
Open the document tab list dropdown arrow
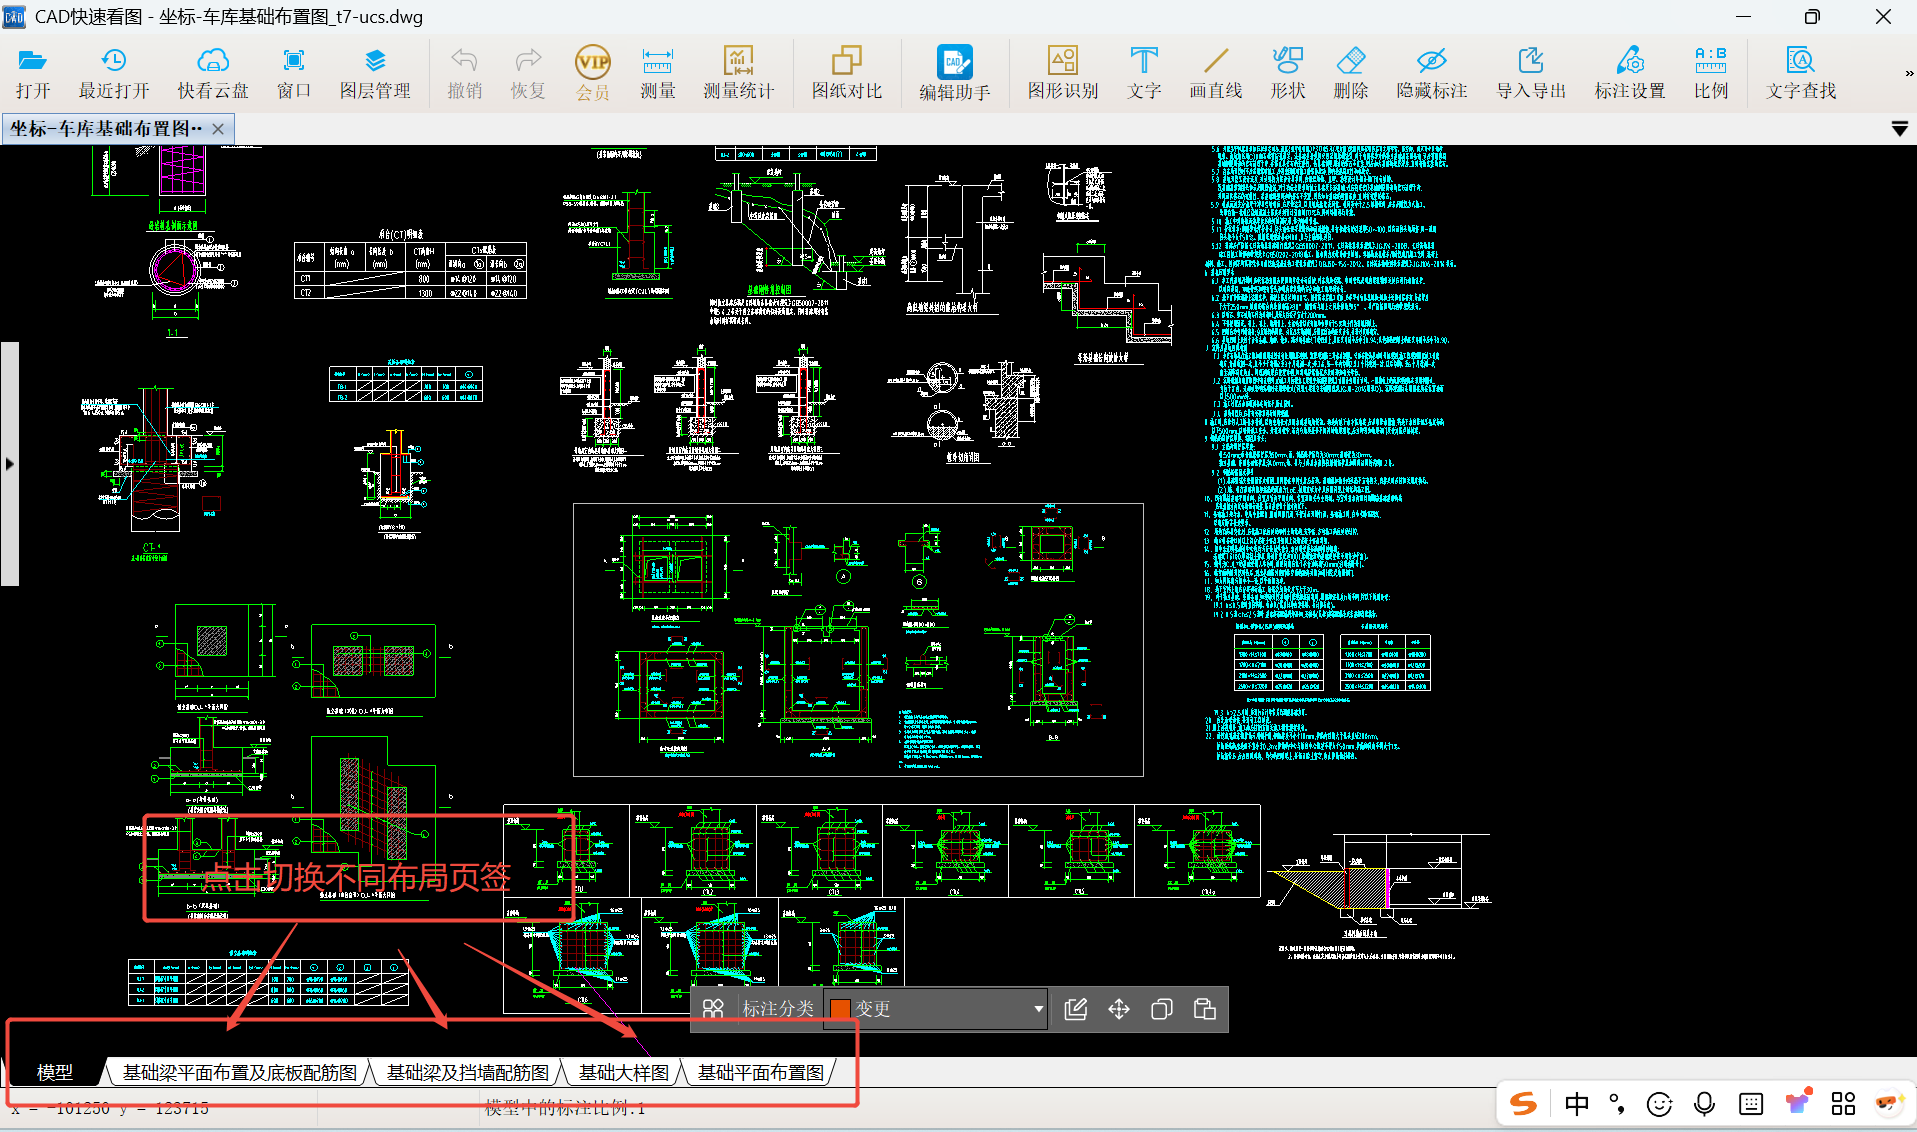click(x=1899, y=129)
